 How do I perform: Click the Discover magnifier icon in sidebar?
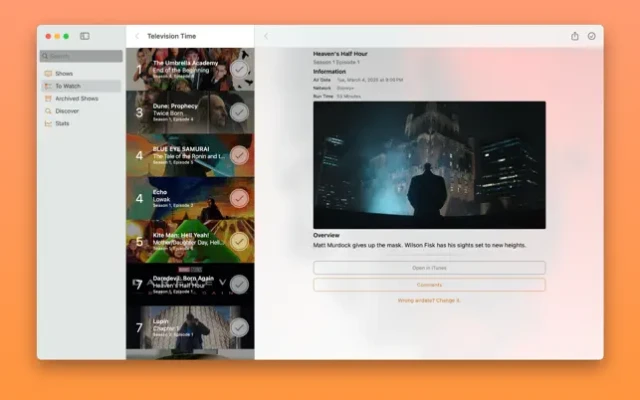(48, 111)
